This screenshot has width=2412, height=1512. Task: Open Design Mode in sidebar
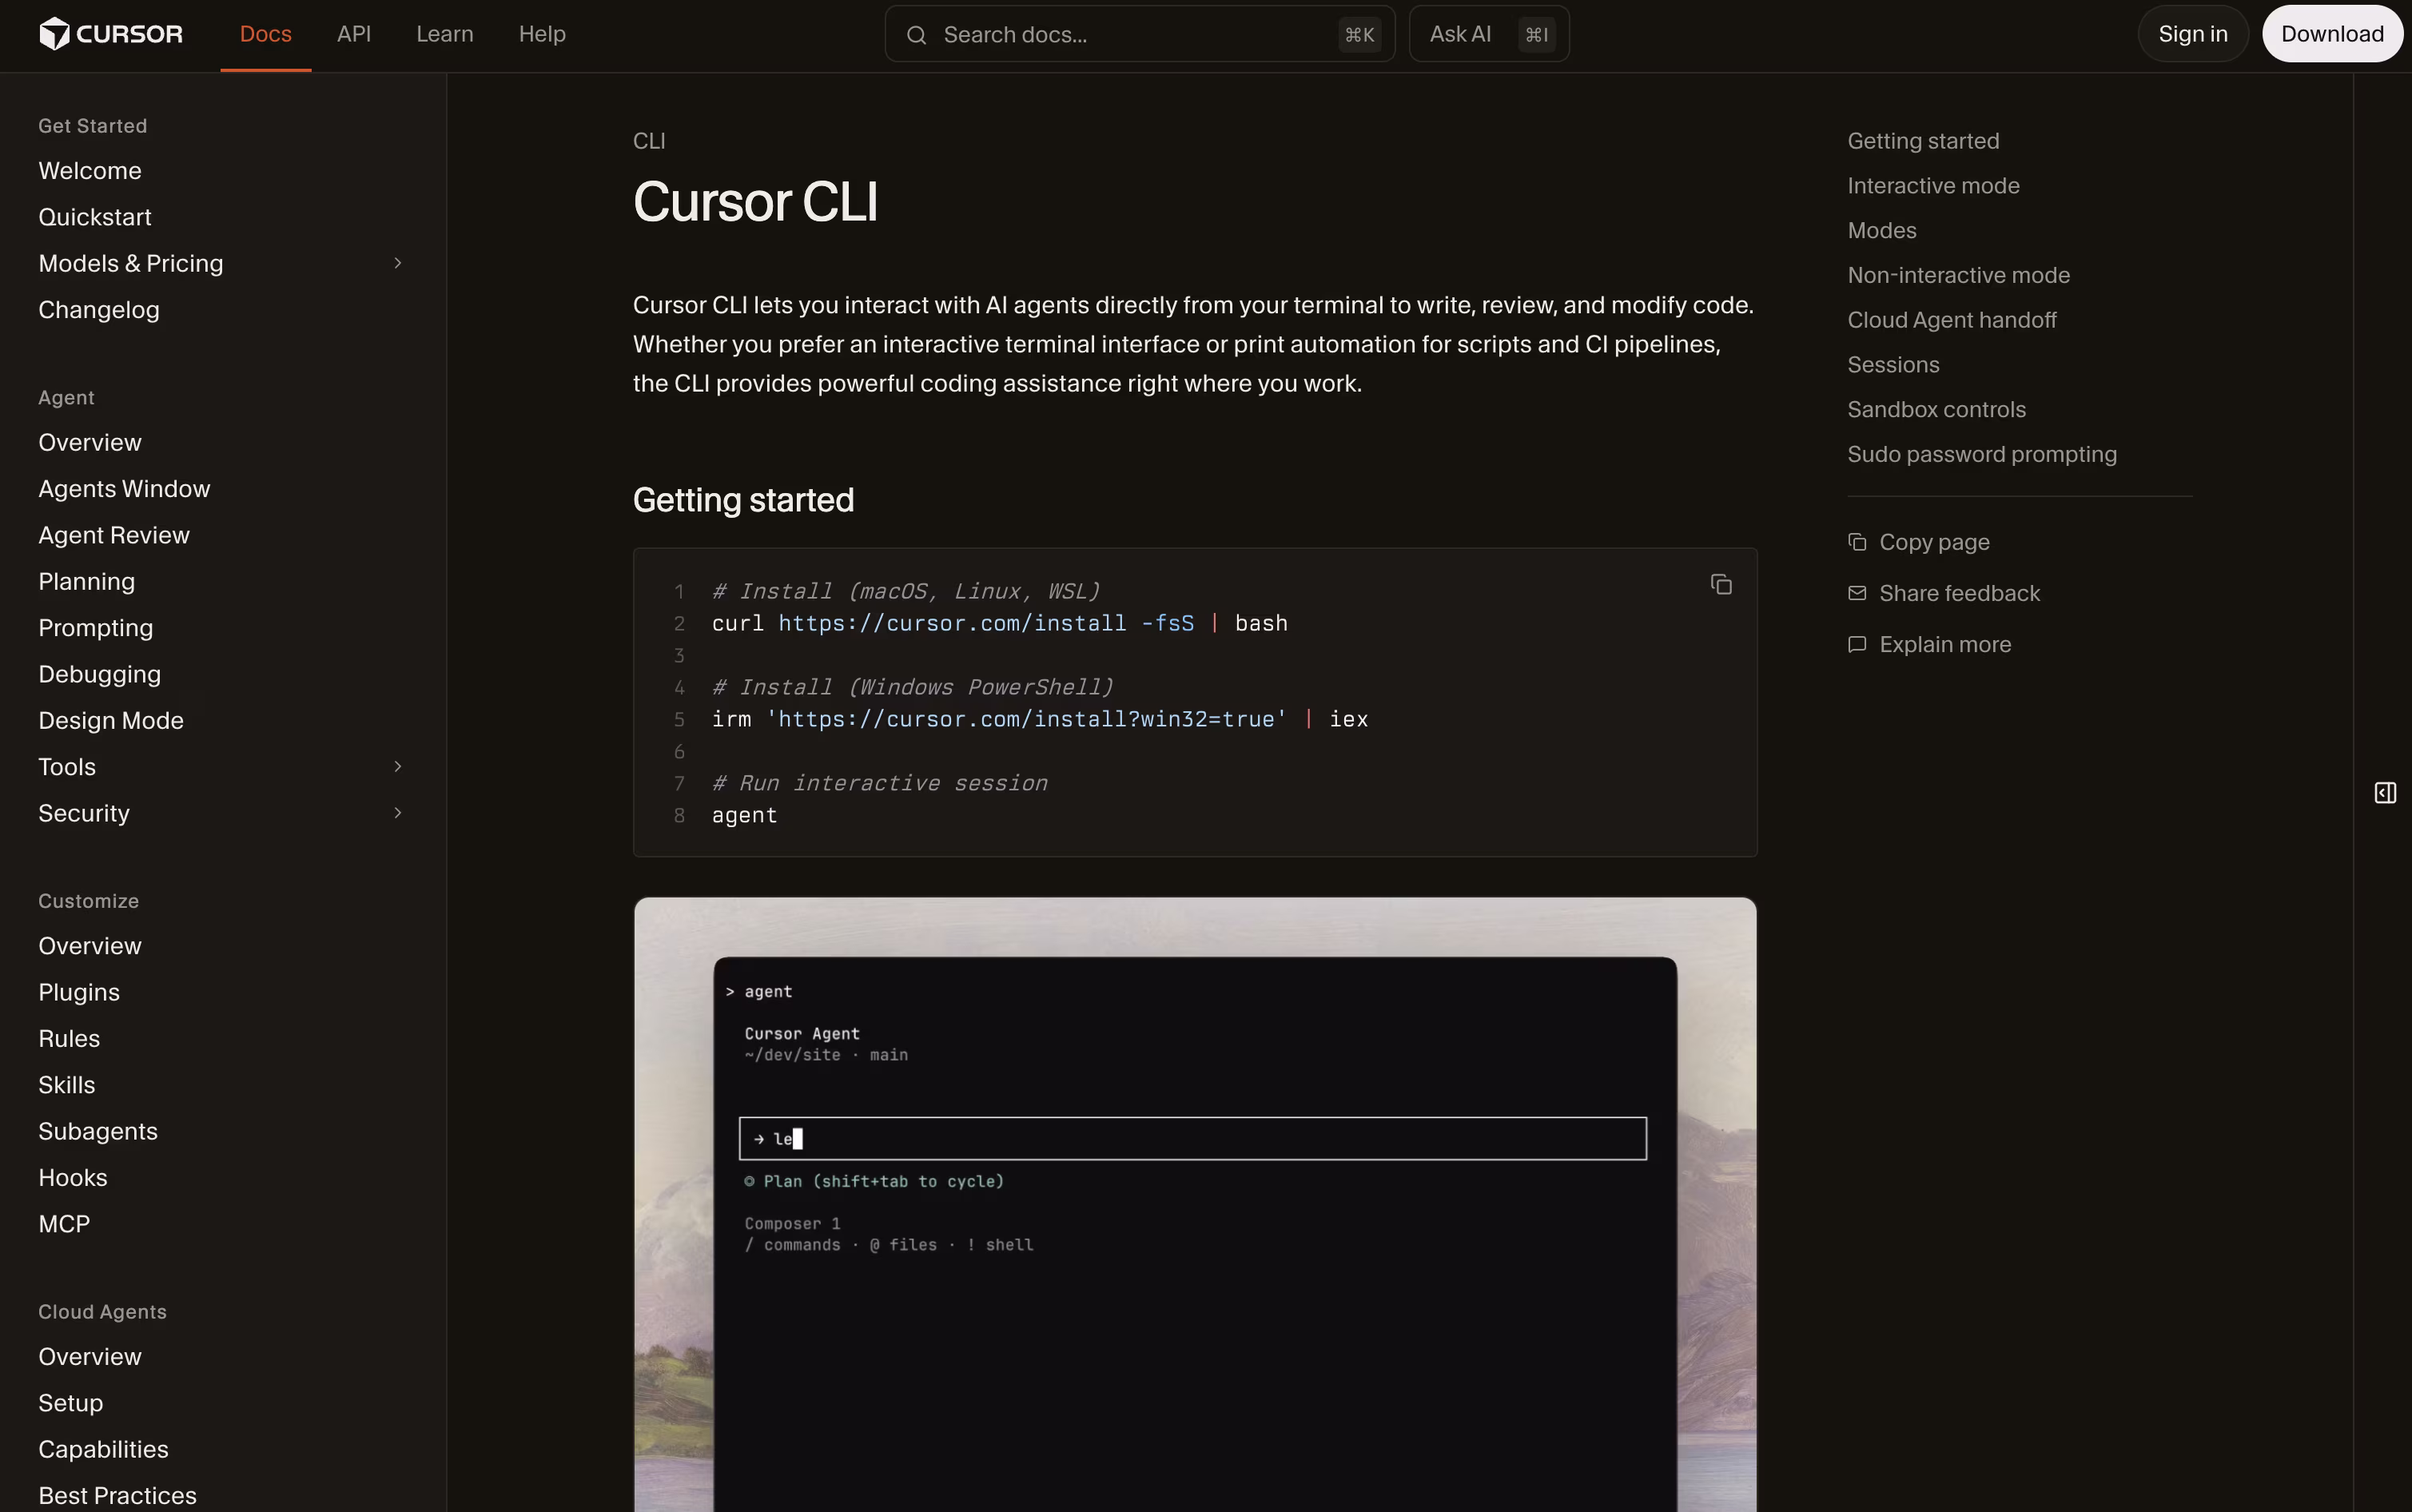pos(111,721)
